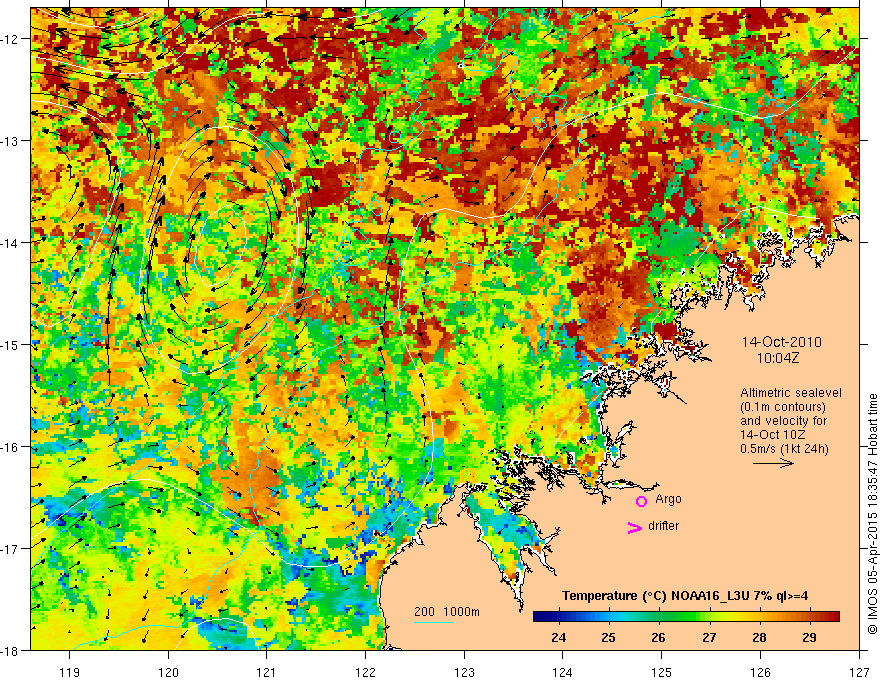Click the '0.5m/s (1kt 24h)' label
The width and height of the screenshot is (880, 680).
[784, 448]
